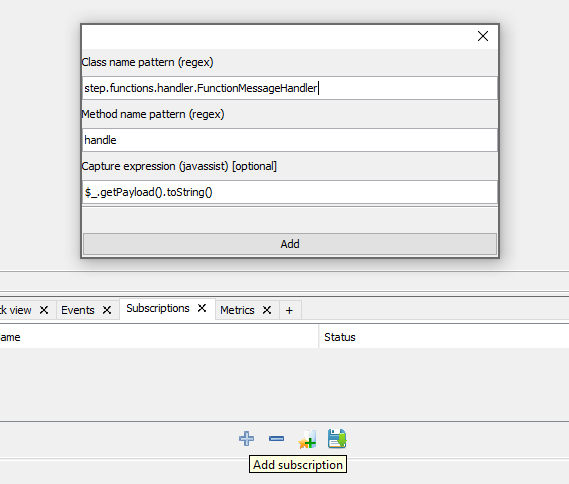This screenshot has height=484, width=569.
Task: Close the Events tab
Action: (x=107, y=310)
